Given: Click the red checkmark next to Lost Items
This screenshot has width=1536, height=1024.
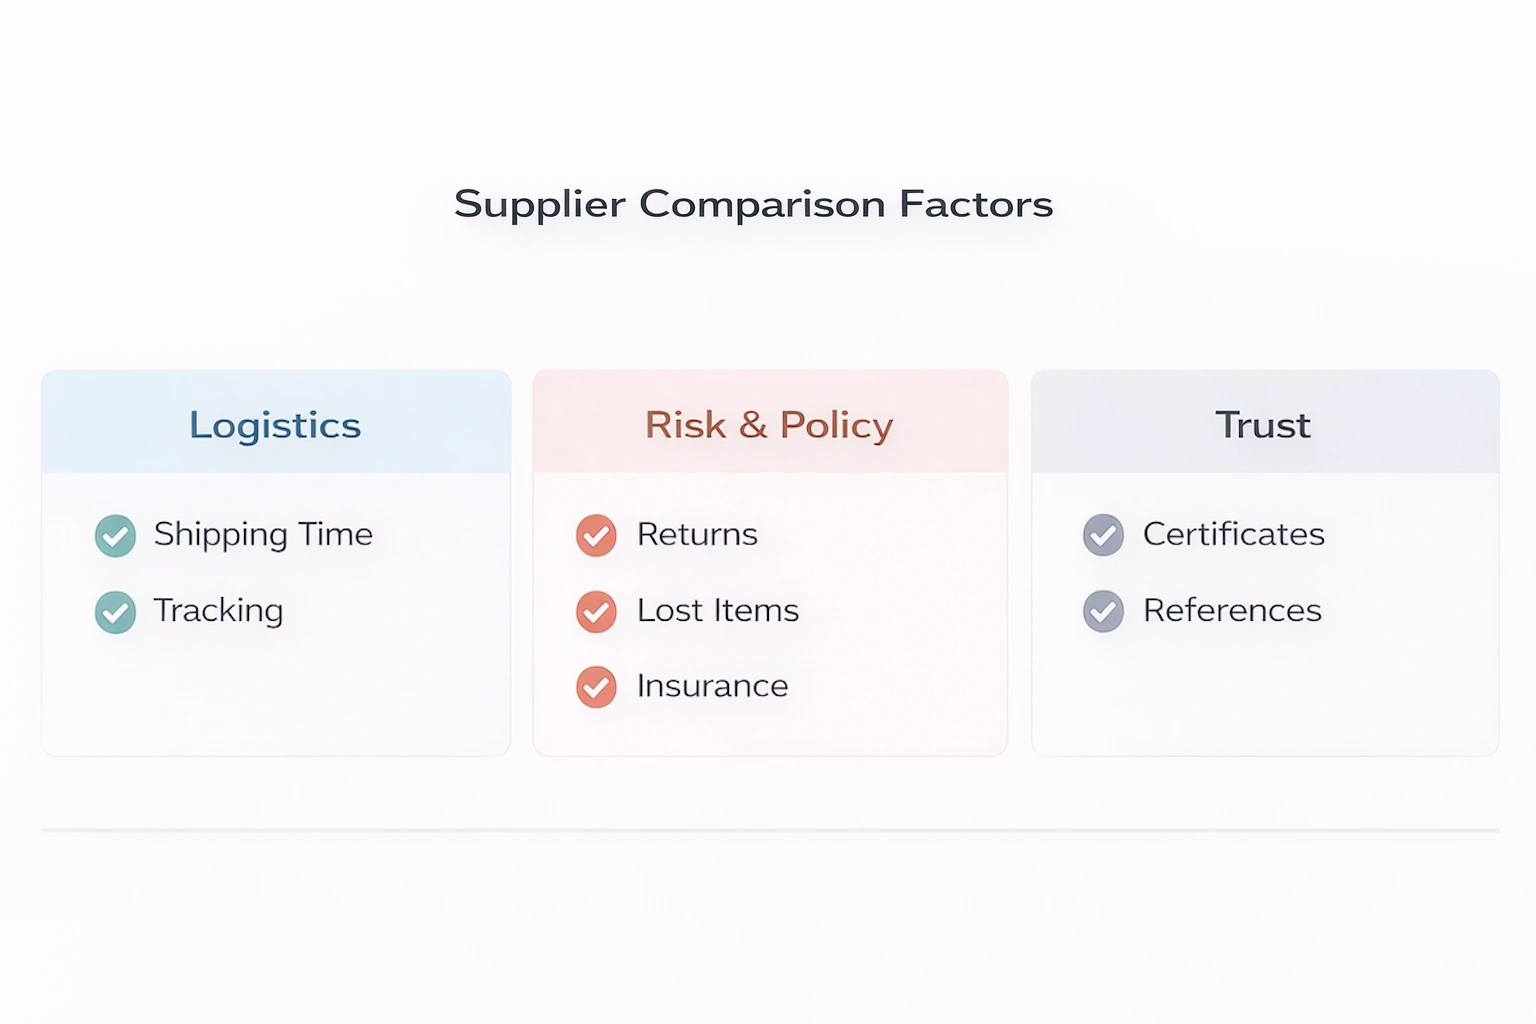Looking at the screenshot, I should (x=596, y=612).
